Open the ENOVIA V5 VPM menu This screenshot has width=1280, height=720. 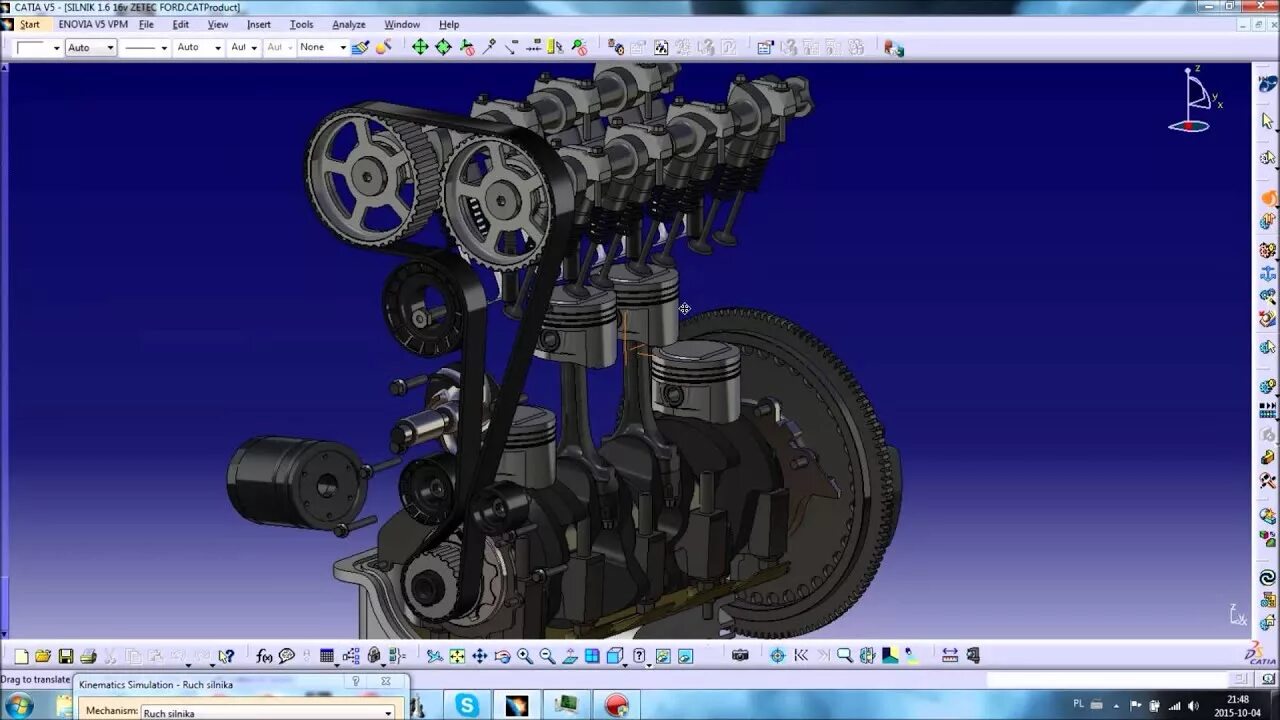(x=93, y=24)
